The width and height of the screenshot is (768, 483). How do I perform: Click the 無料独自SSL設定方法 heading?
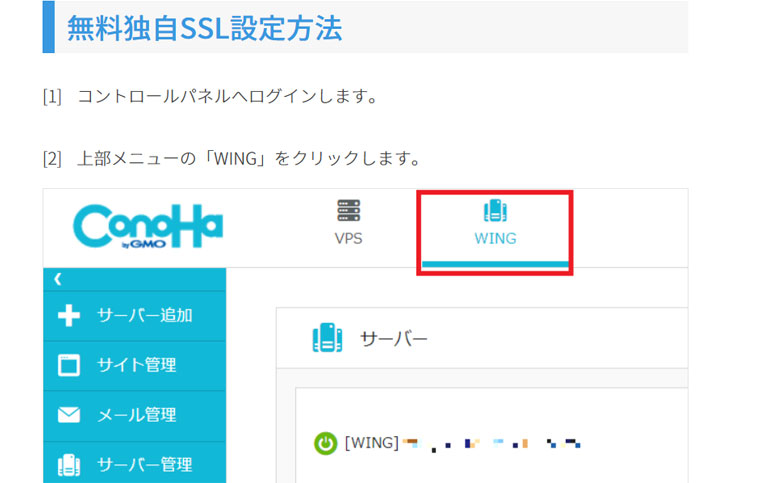204,27
